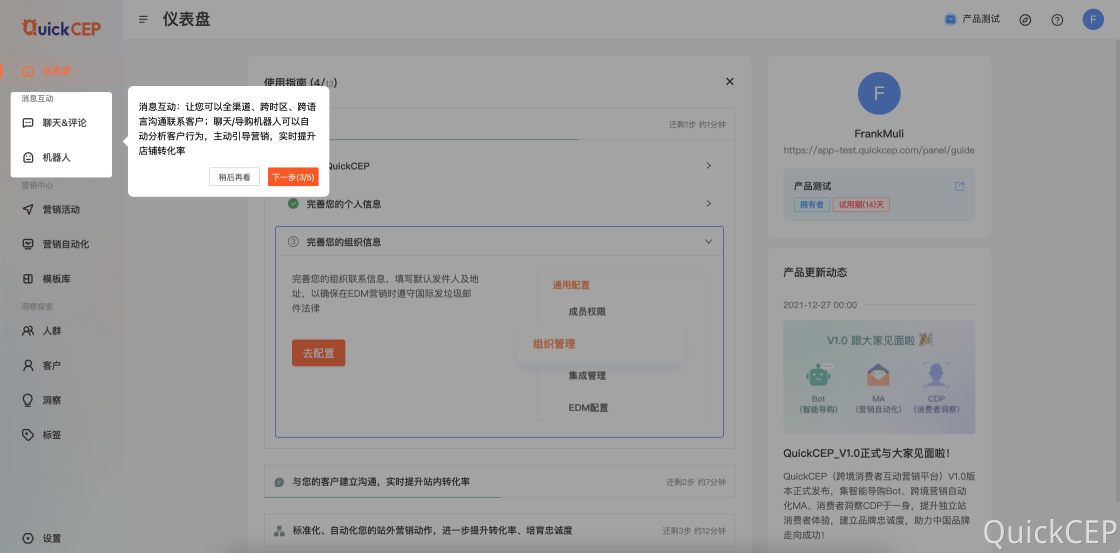
Task: Collapse the 完善您的组织信息 section chevron
Action: coord(709,241)
